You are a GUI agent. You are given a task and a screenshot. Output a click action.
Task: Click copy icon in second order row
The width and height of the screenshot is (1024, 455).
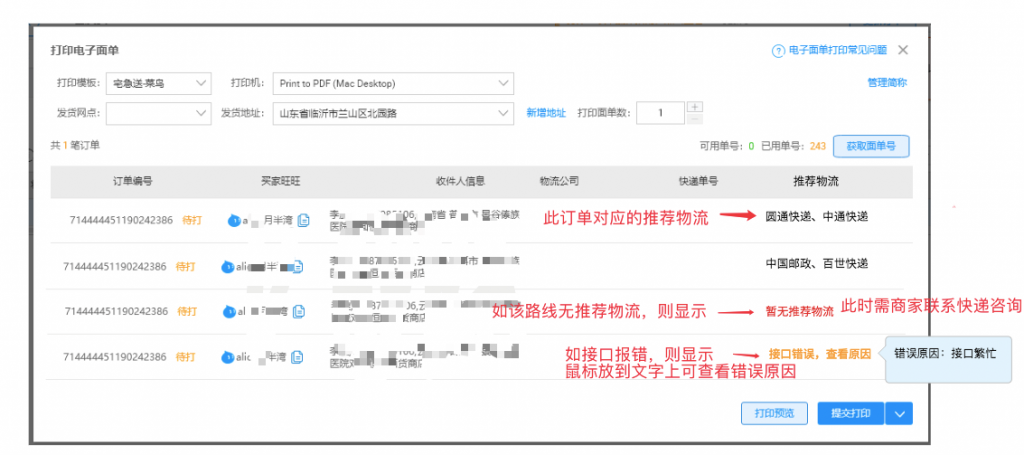click(296, 266)
